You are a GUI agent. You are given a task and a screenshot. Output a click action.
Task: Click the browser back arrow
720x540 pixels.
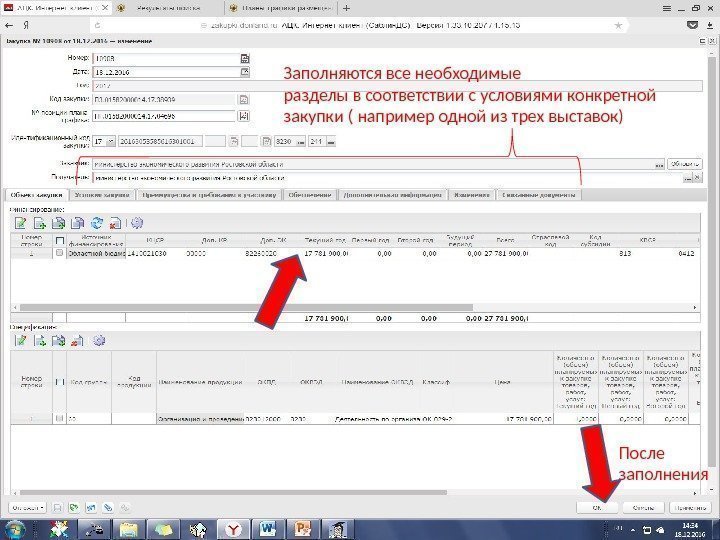pos(9,25)
